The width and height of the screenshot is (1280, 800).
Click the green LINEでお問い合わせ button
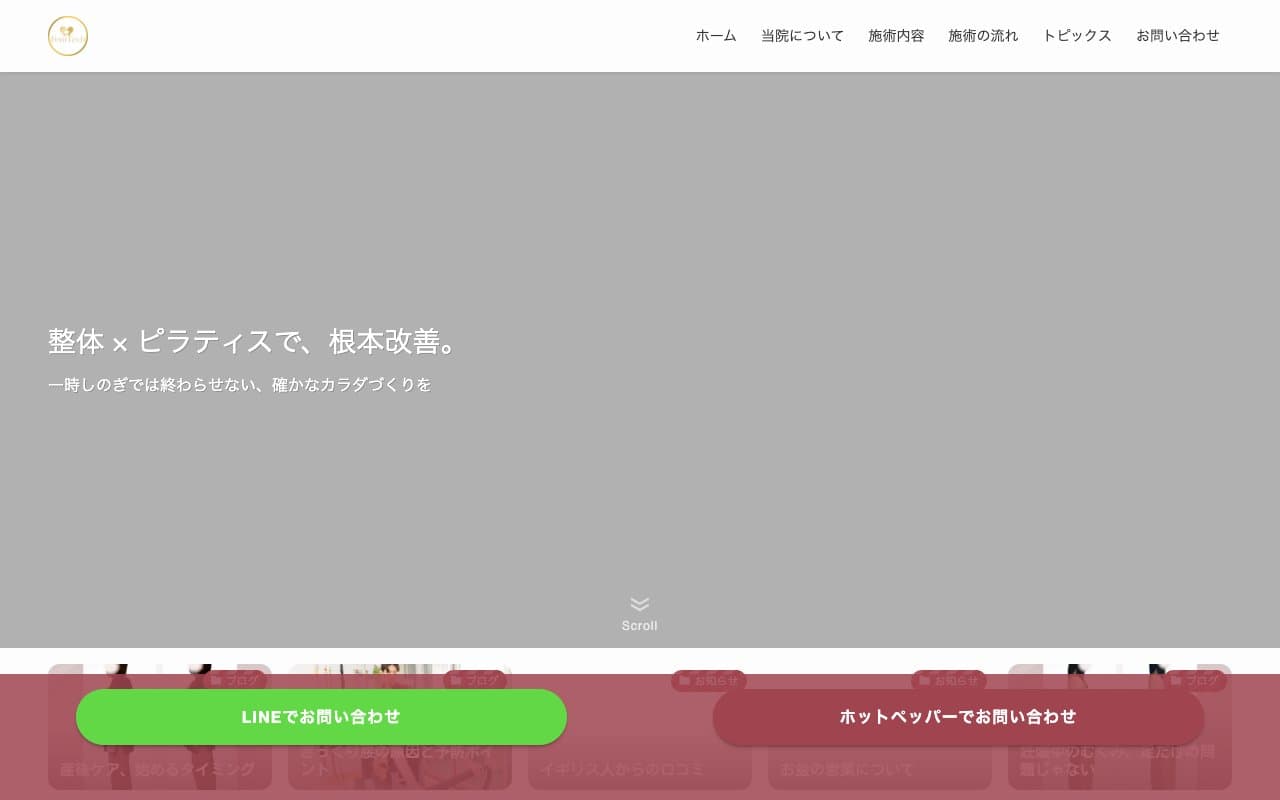click(x=320, y=717)
